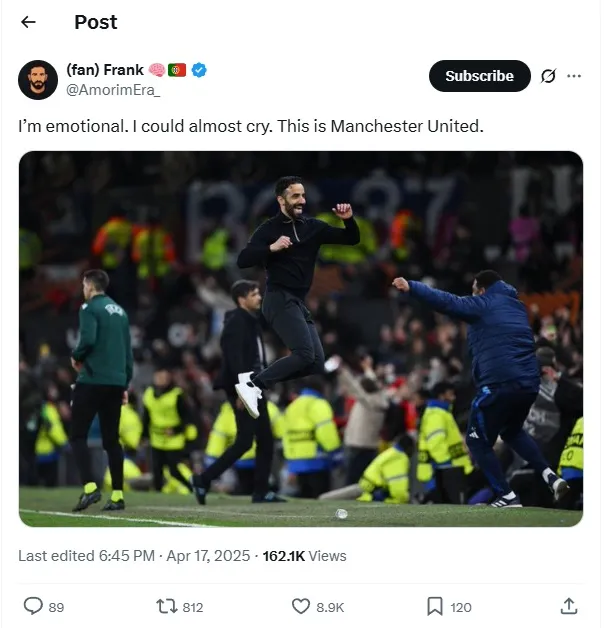Image resolution: width=604 pixels, height=628 pixels.
Task: Open the three-dot more options menu
Action: click(x=574, y=76)
